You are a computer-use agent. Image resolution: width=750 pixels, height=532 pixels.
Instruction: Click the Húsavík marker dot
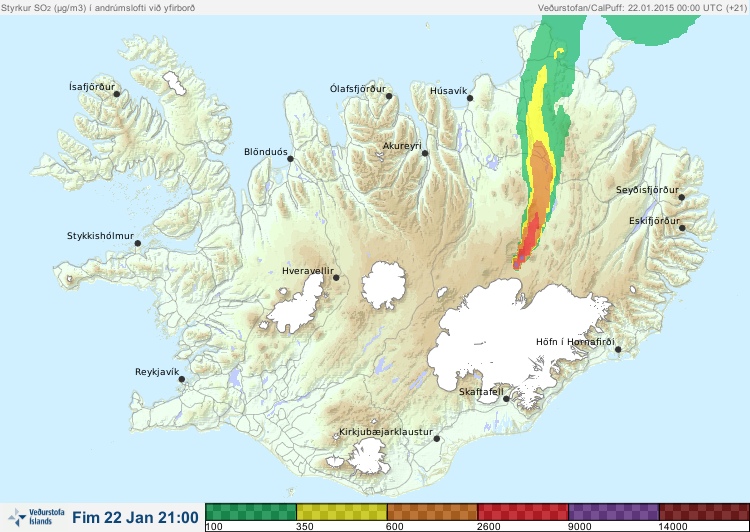click(470, 98)
